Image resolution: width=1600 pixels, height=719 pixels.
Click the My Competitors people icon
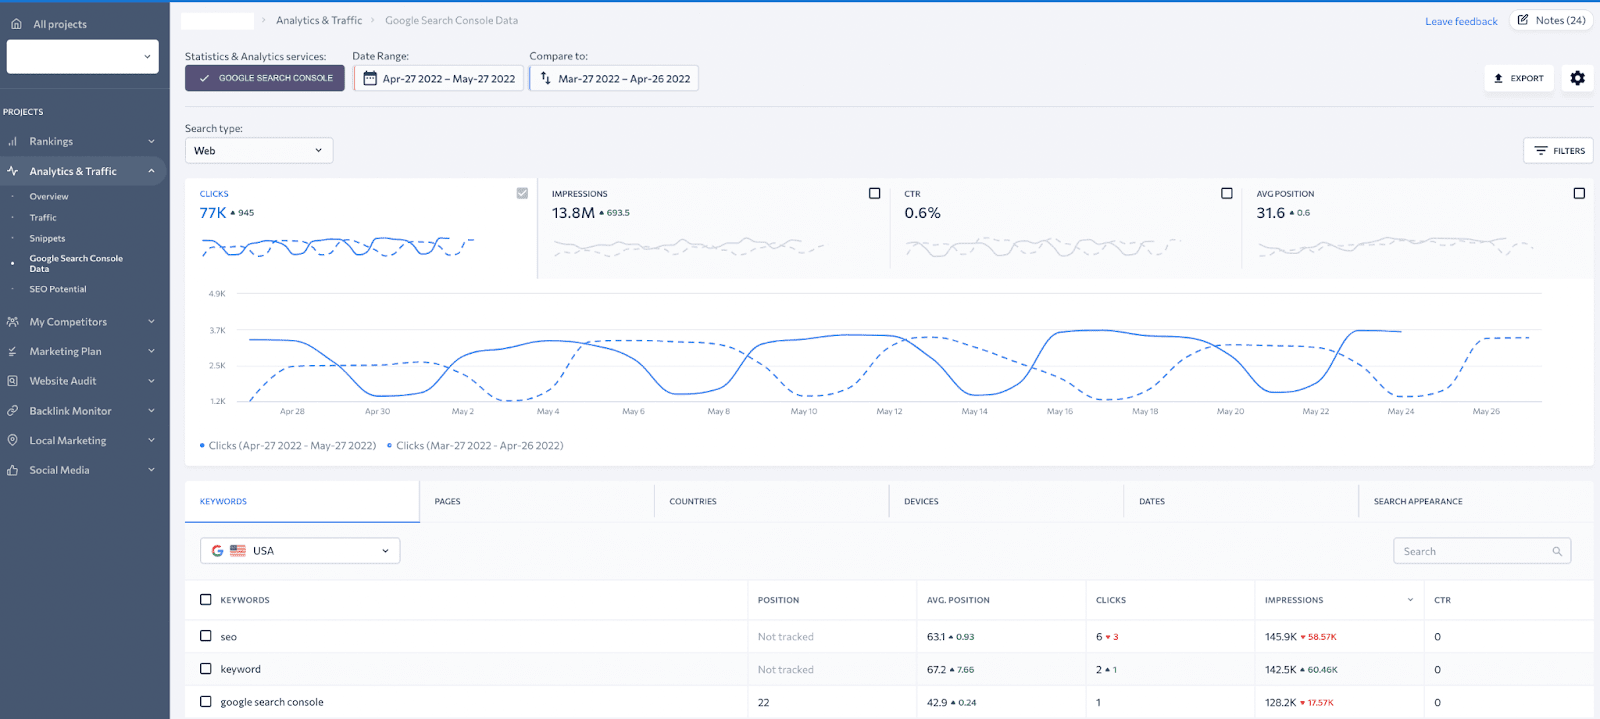(12, 322)
